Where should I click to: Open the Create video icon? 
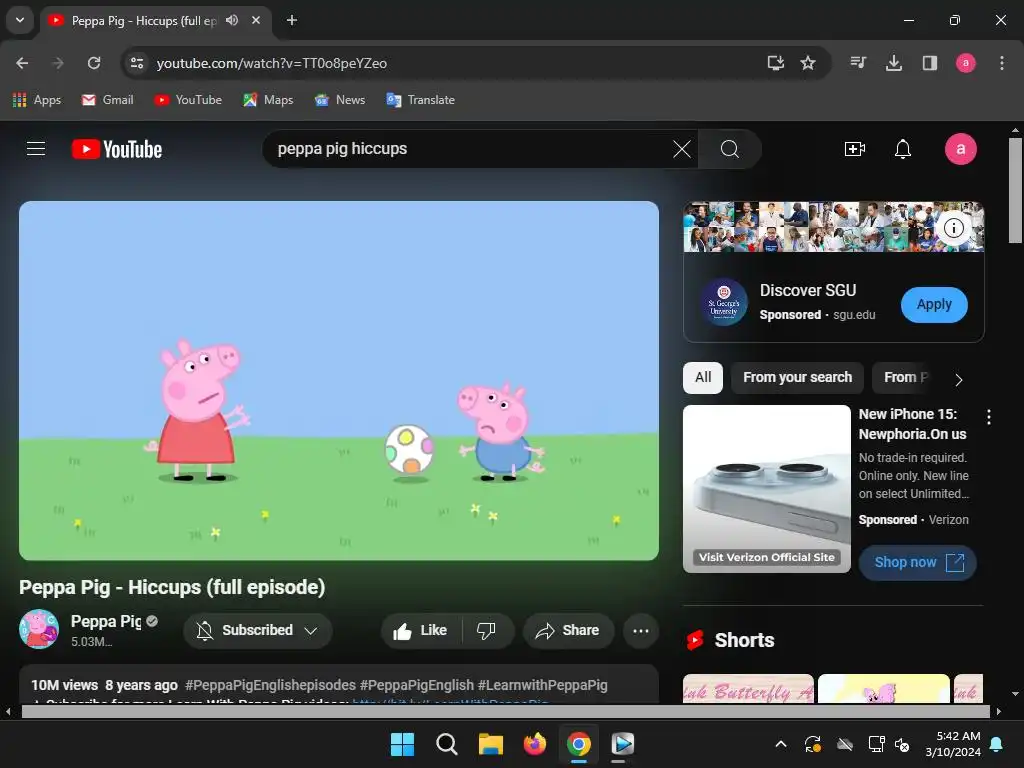tap(854, 149)
